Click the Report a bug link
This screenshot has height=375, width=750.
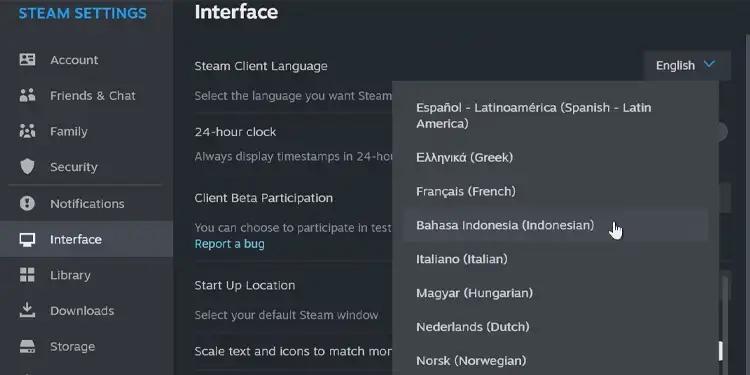point(229,244)
